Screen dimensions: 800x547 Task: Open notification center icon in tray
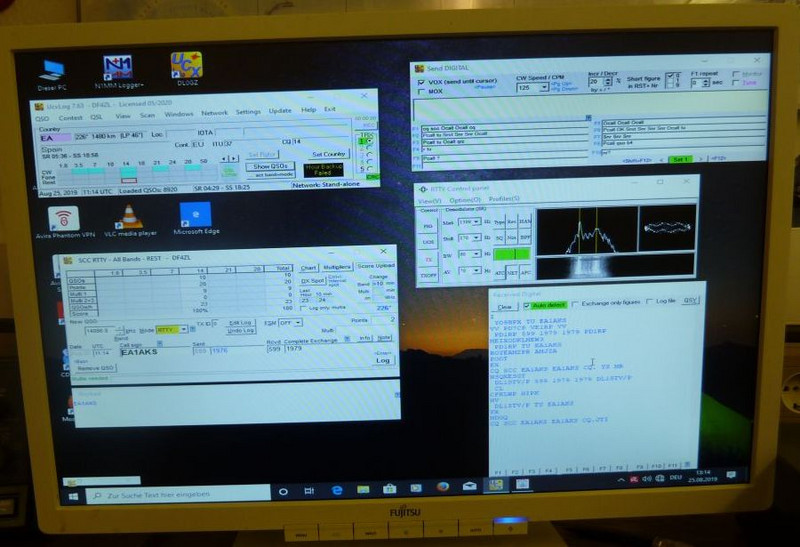click(732, 475)
